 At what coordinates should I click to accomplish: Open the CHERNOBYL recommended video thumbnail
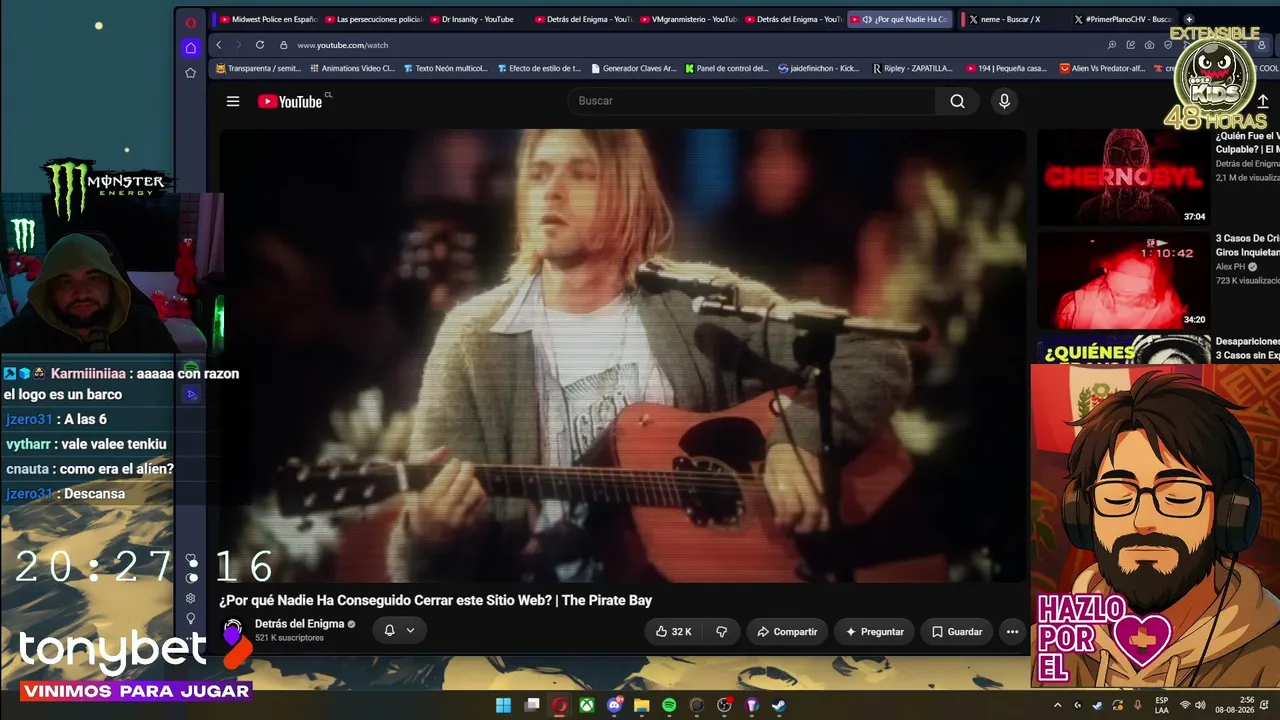tap(1123, 177)
